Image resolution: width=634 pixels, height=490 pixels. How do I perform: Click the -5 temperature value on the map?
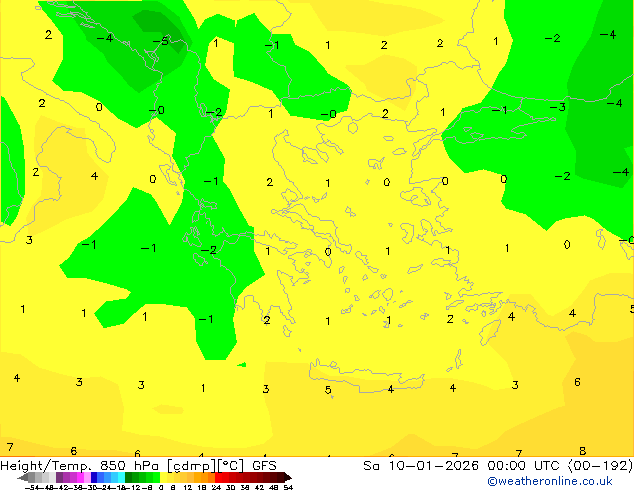[x=161, y=41]
